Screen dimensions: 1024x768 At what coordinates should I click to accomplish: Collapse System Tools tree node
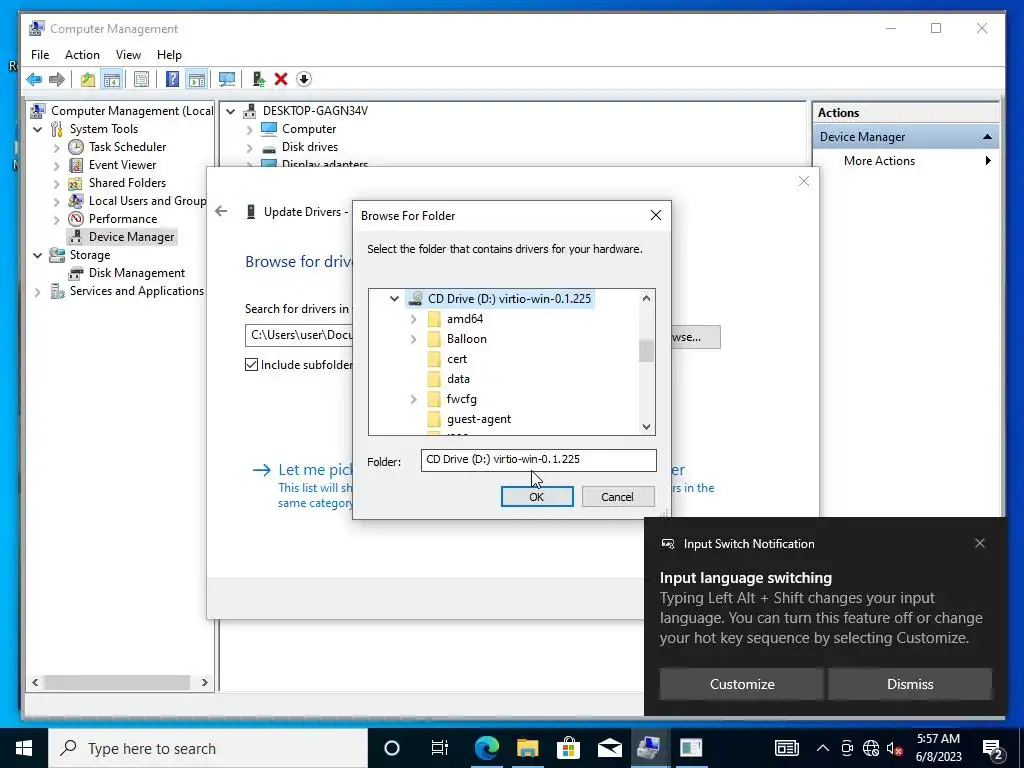tap(38, 129)
